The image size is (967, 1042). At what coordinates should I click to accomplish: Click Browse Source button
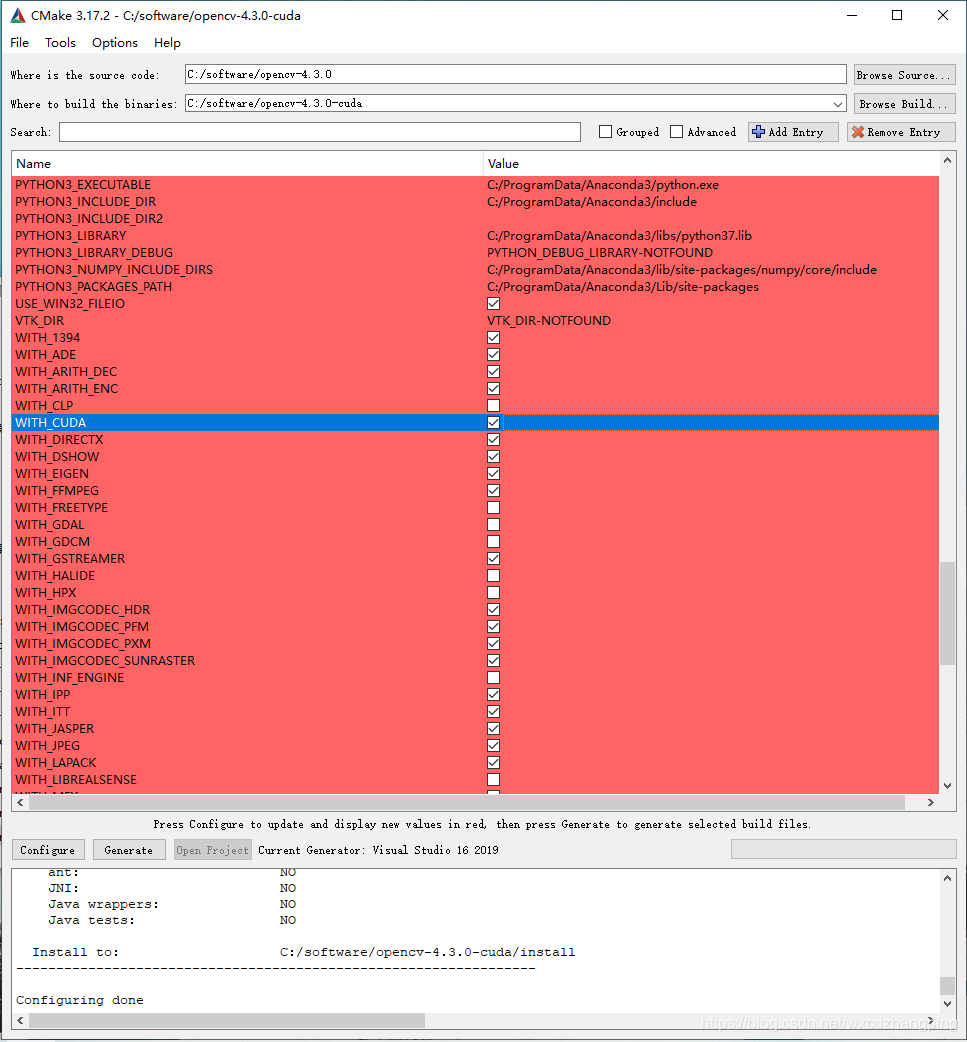[x=904, y=74]
